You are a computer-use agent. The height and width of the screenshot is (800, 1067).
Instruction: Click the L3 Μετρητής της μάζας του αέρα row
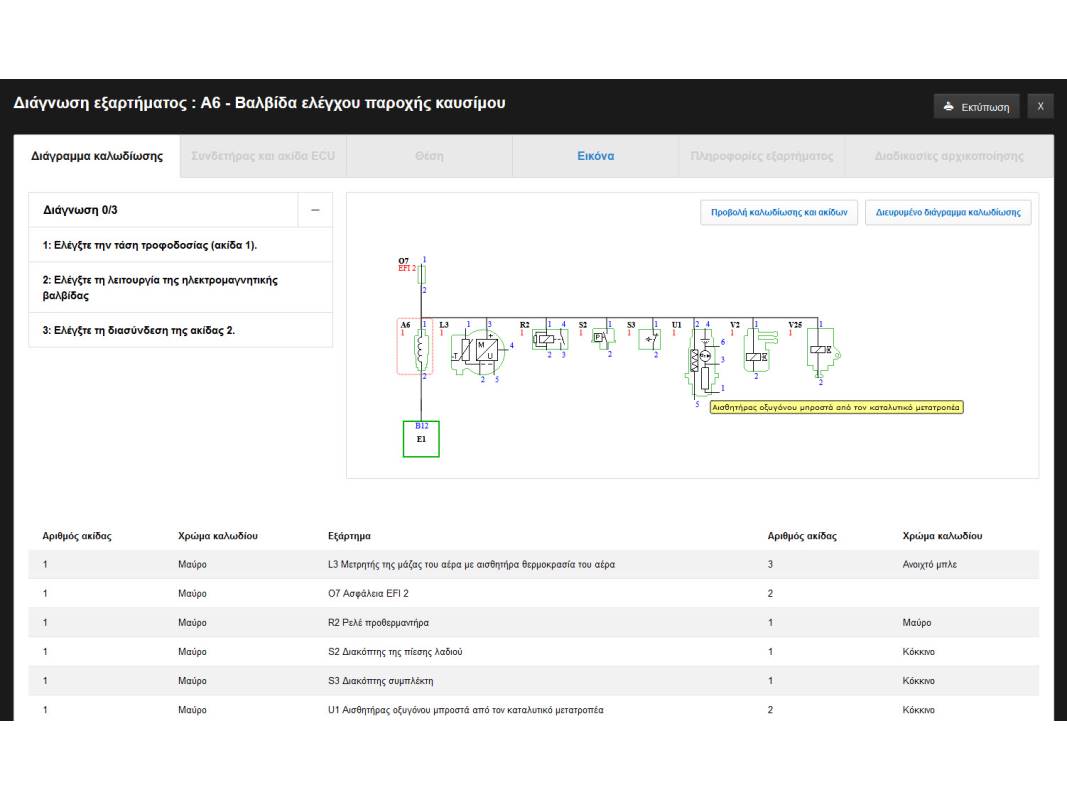[534, 565]
